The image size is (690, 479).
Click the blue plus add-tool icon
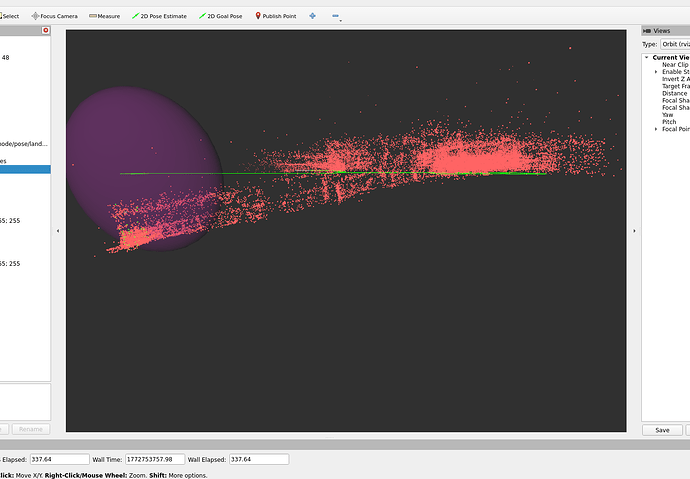(x=312, y=16)
